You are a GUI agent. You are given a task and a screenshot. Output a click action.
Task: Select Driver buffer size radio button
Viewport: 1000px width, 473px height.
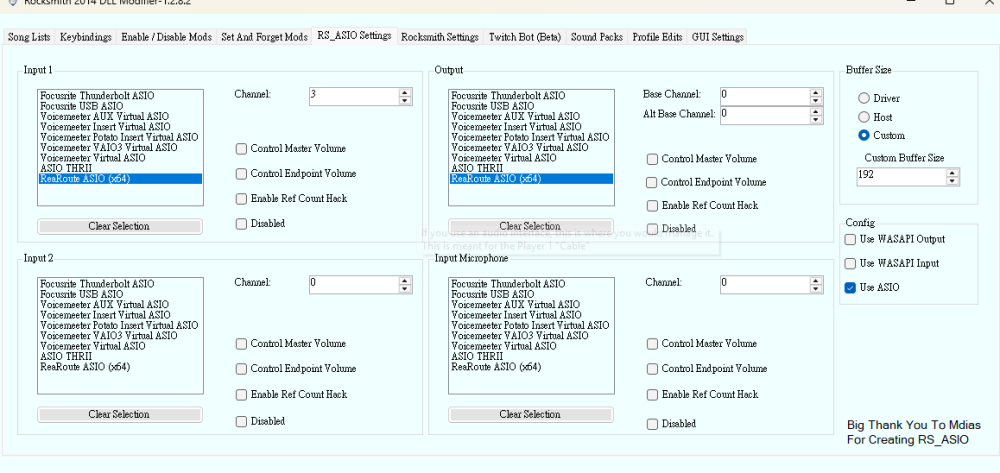point(864,99)
